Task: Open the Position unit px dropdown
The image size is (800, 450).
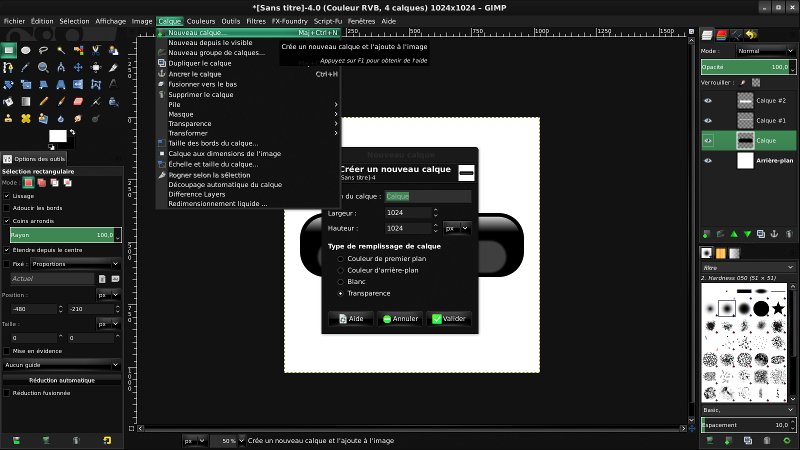Action: coord(108,295)
